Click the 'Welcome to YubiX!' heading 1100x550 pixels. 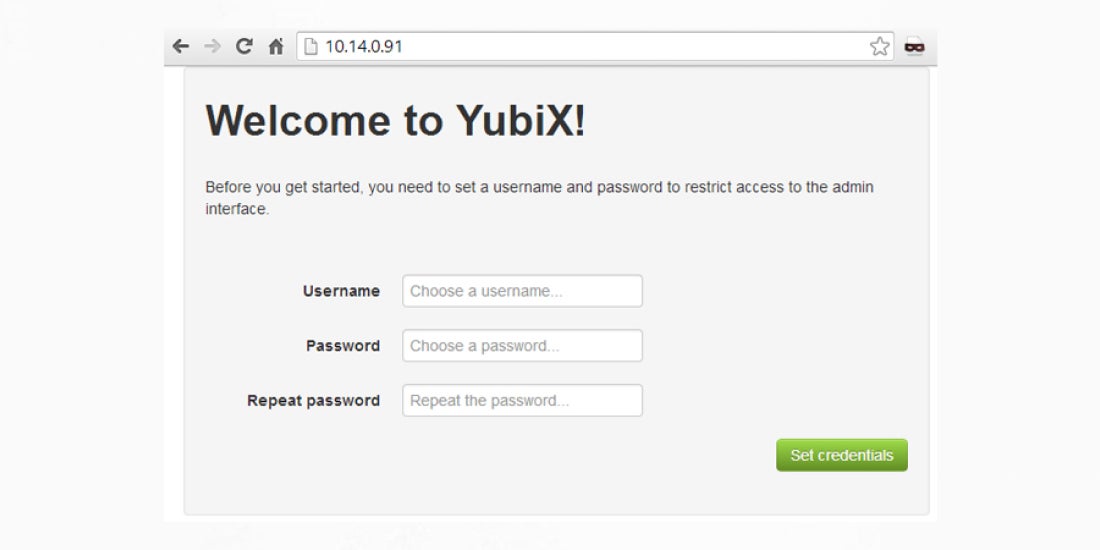(395, 120)
